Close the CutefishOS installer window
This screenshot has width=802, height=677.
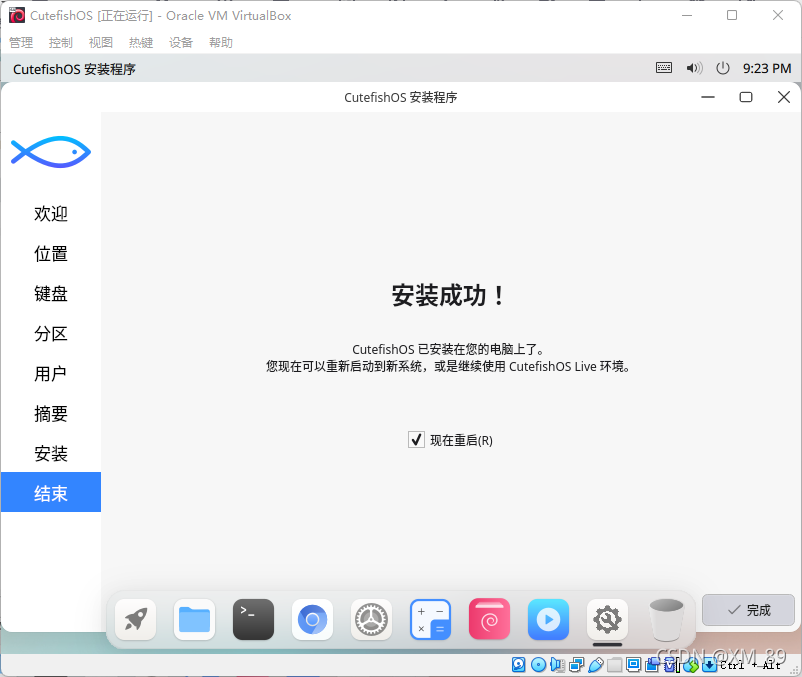pos(784,97)
